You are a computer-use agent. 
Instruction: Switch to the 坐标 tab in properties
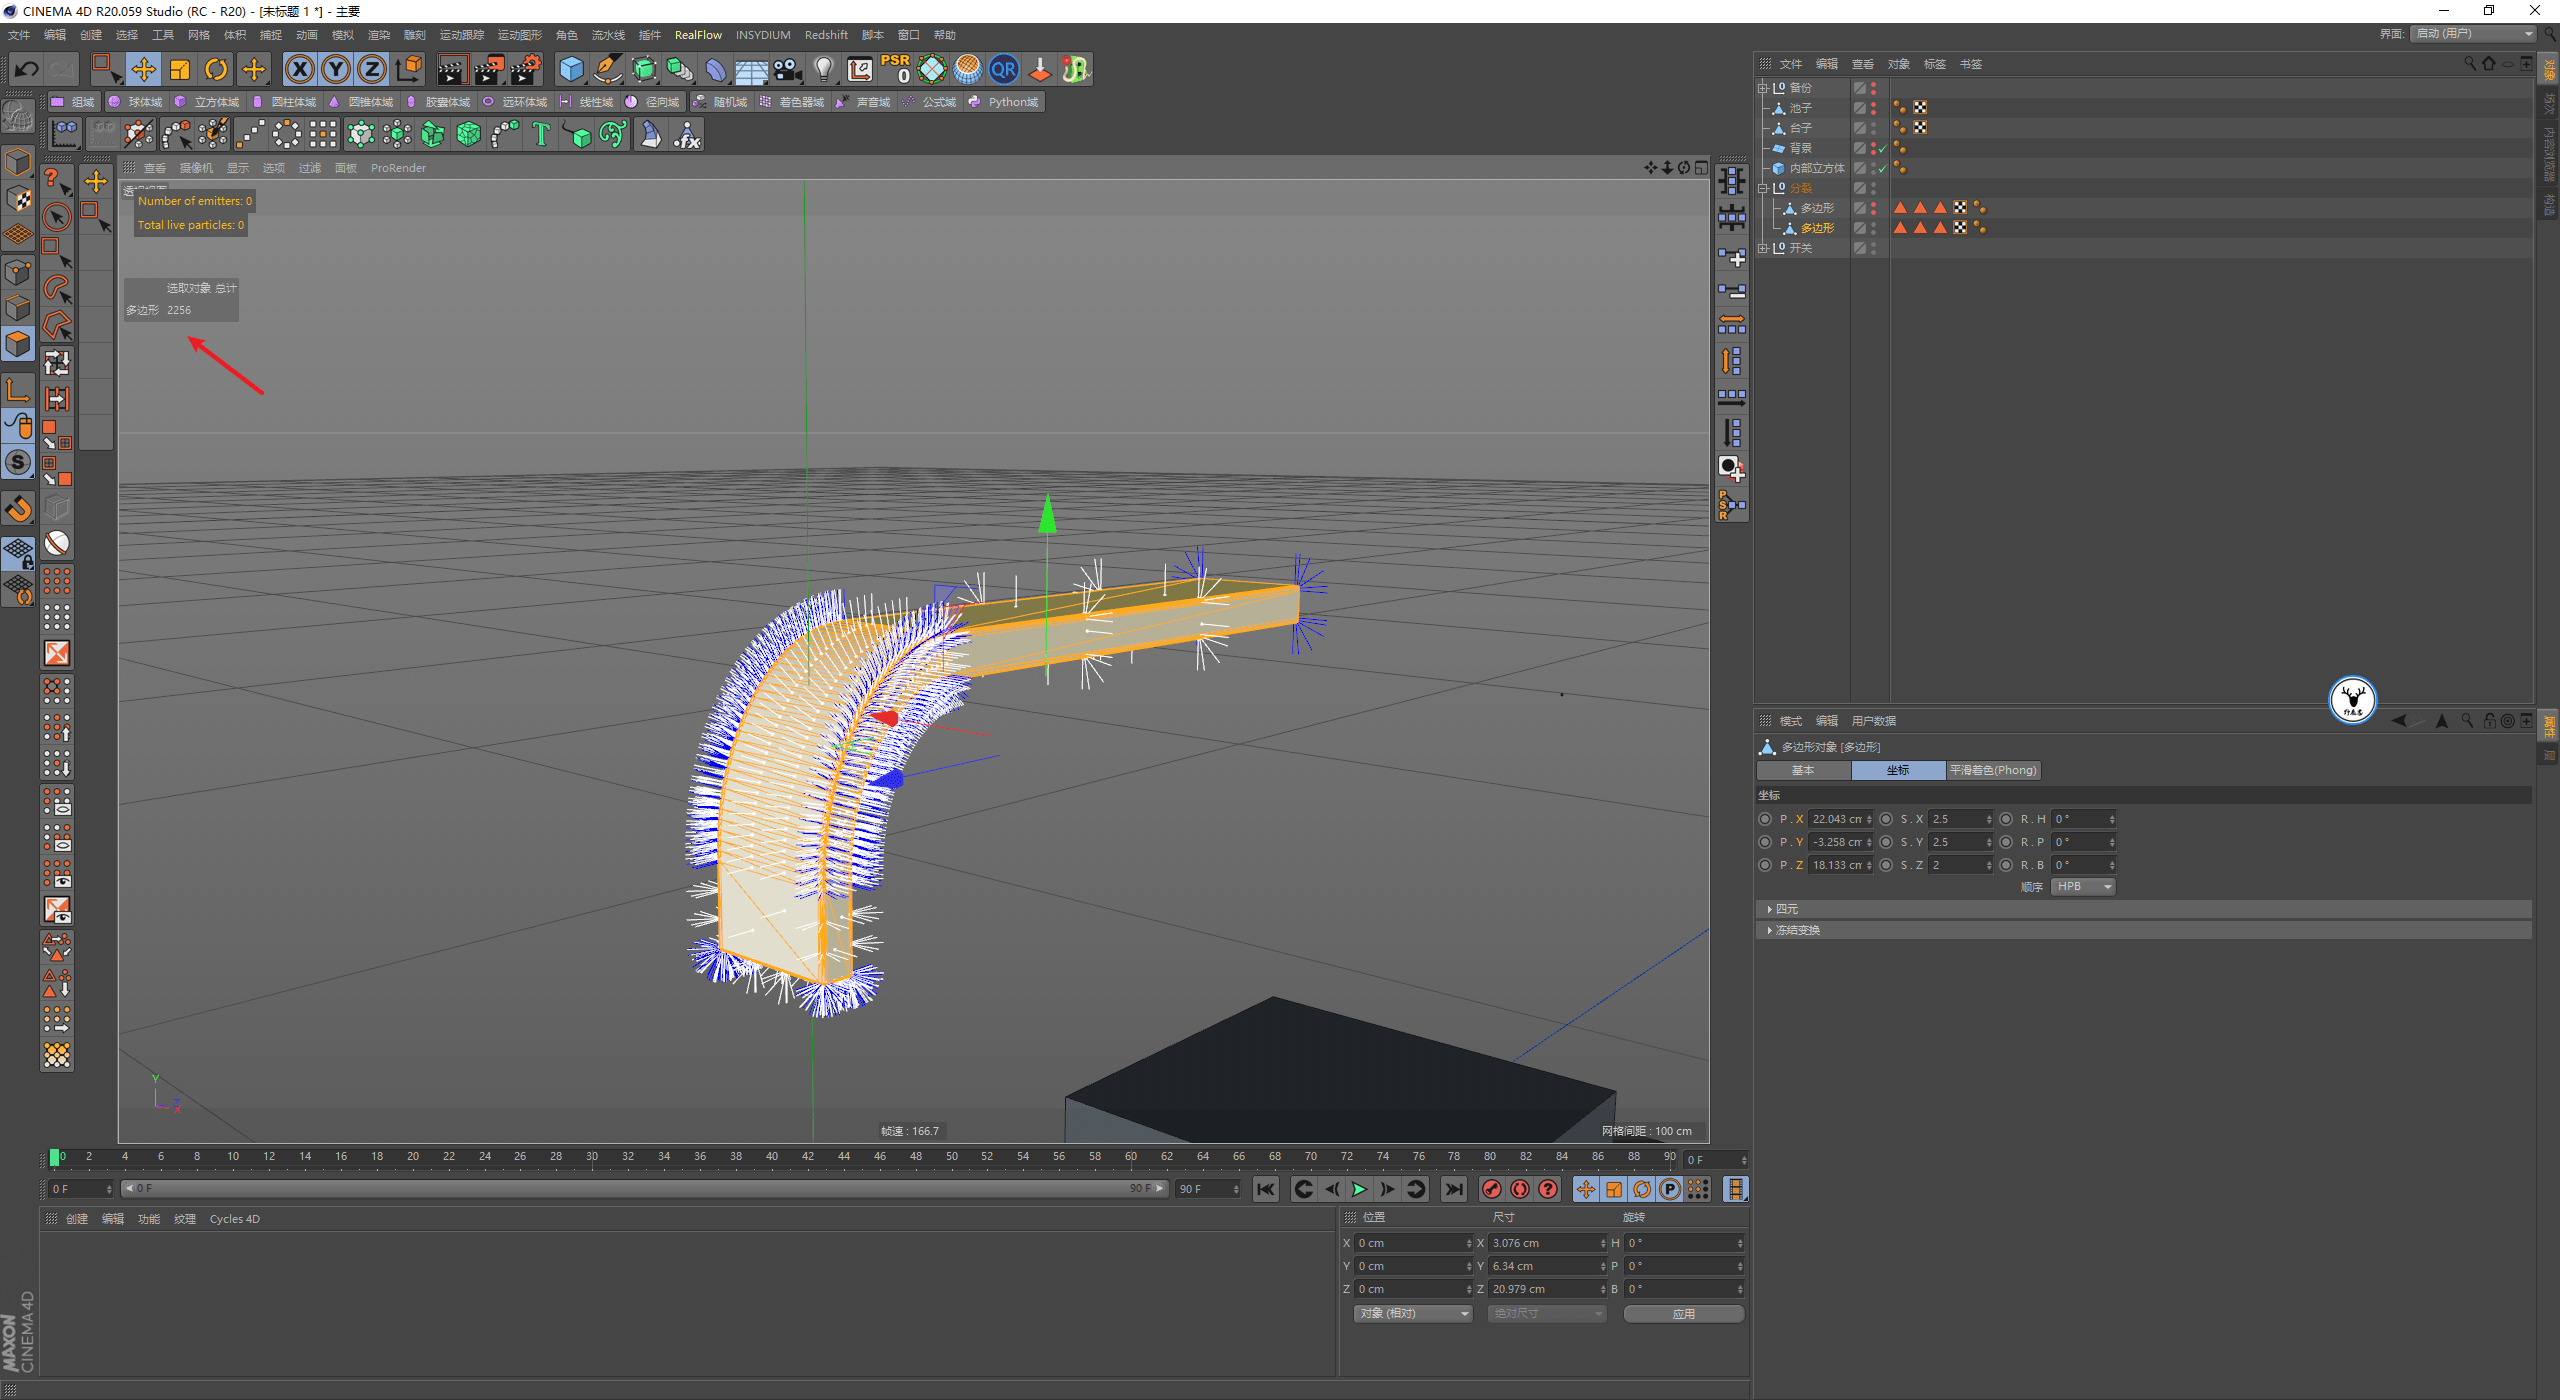1896,771
